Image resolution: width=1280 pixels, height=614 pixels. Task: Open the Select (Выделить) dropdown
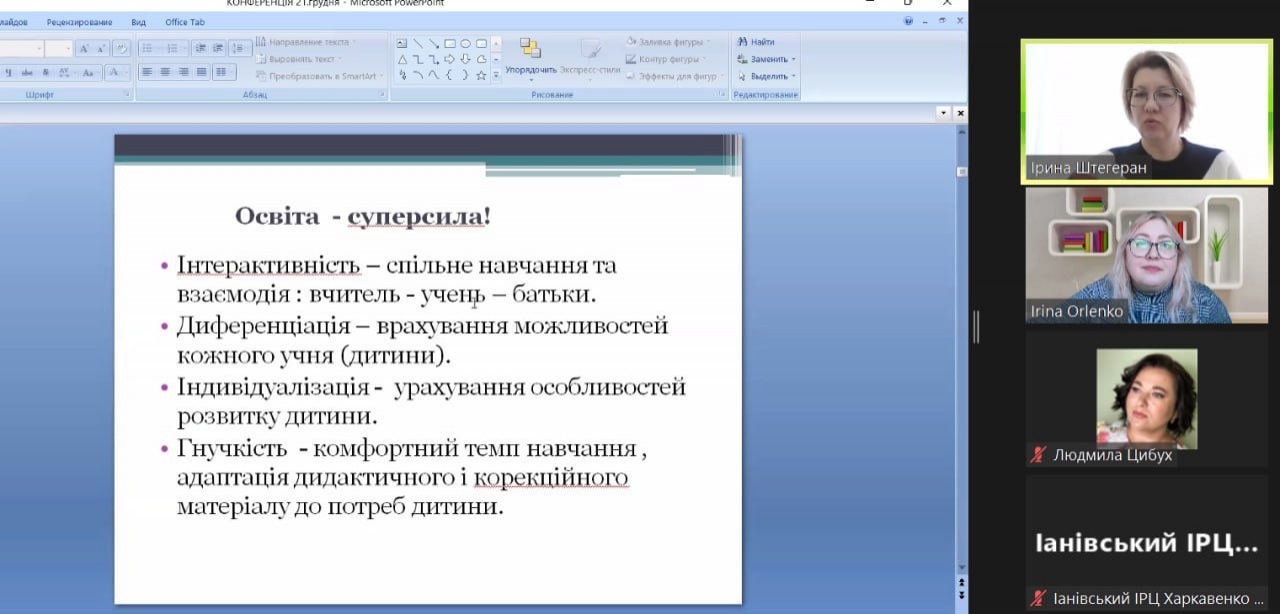point(768,76)
